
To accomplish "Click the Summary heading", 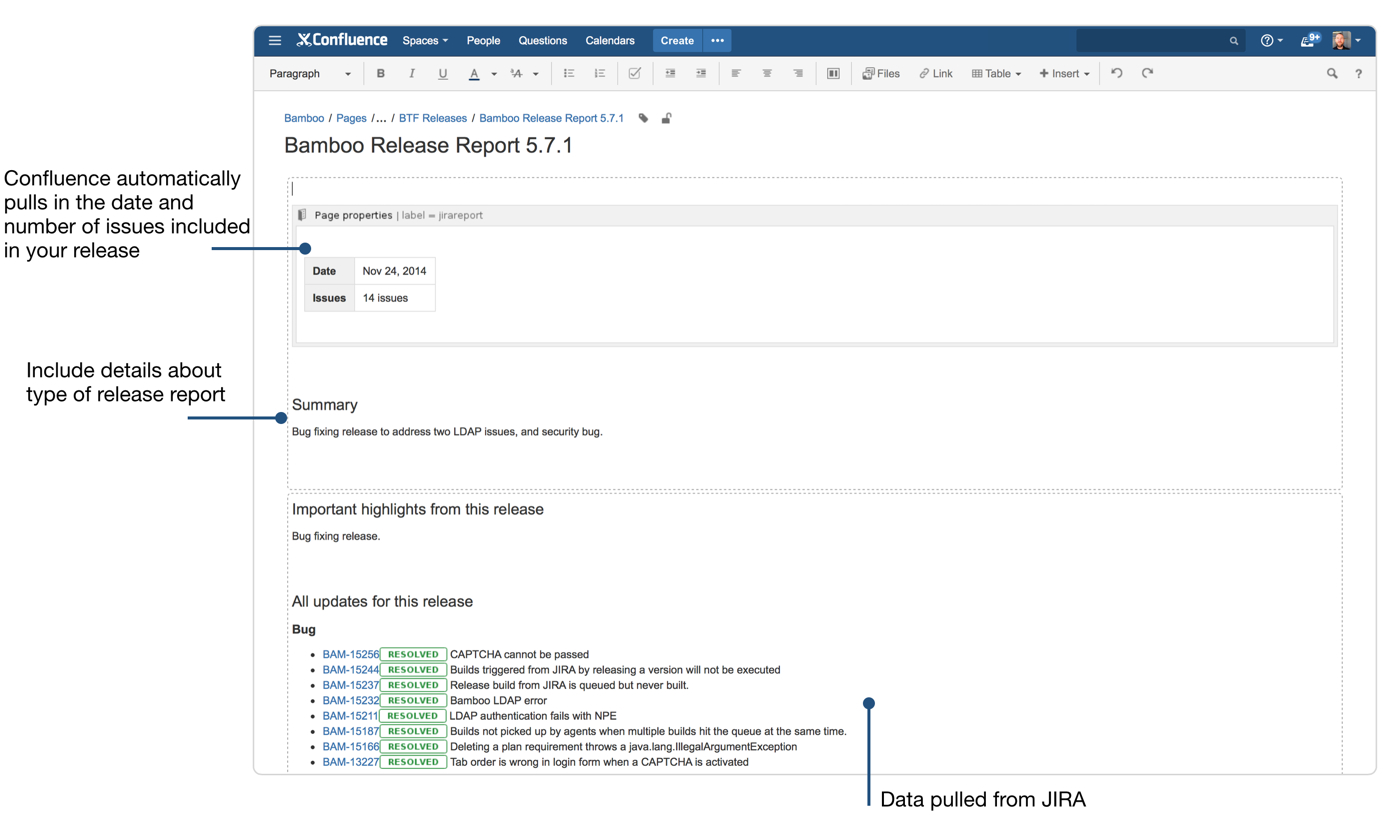I will (x=324, y=405).
